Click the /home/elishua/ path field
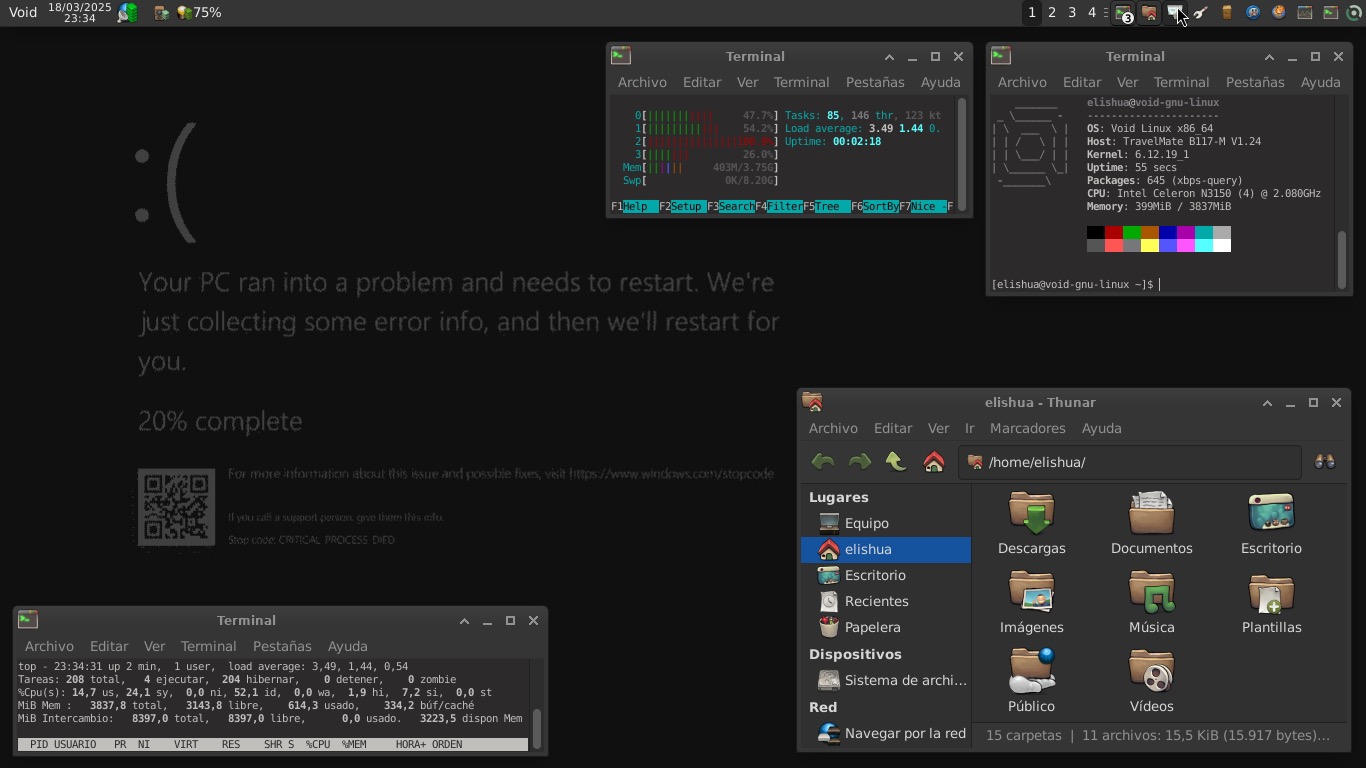The height and width of the screenshot is (768, 1366). tap(1130, 462)
